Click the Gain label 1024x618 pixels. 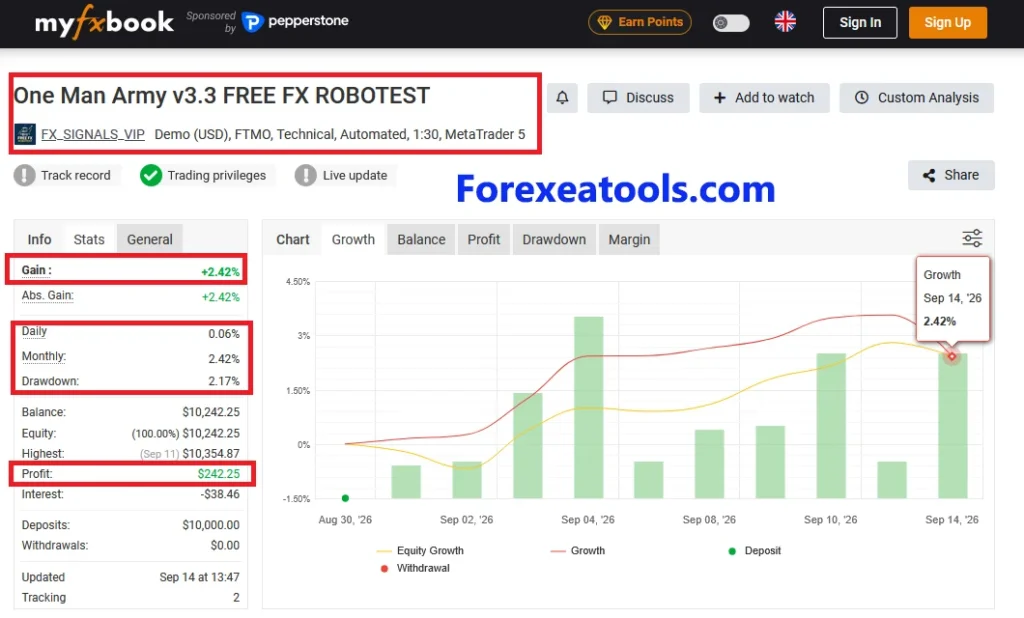coord(37,270)
